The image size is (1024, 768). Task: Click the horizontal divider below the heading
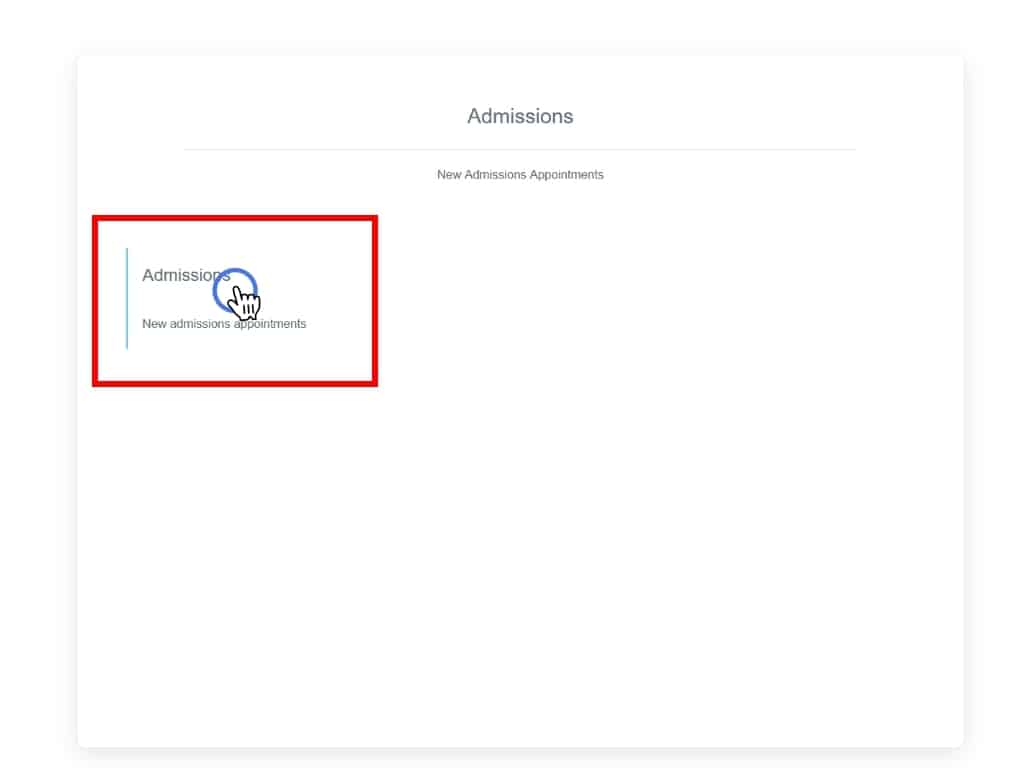click(x=520, y=150)
